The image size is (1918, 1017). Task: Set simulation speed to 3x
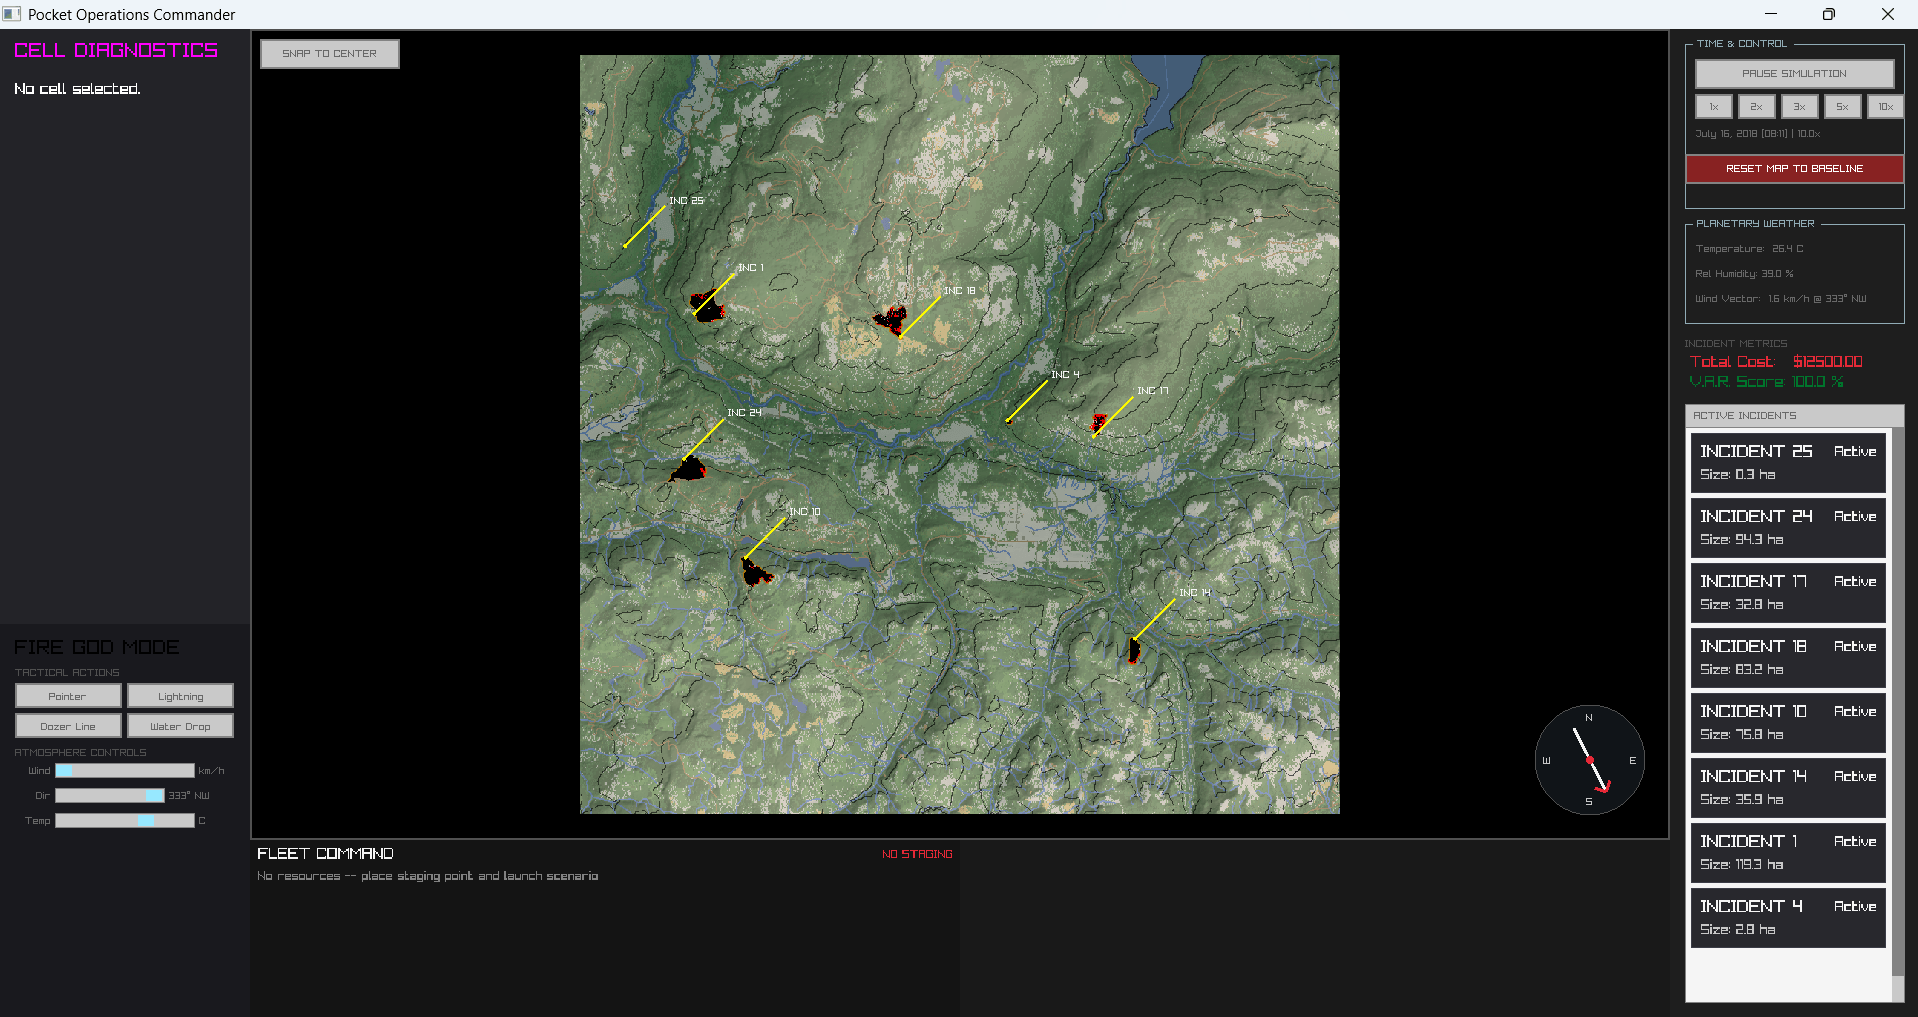pos(1799,107)
